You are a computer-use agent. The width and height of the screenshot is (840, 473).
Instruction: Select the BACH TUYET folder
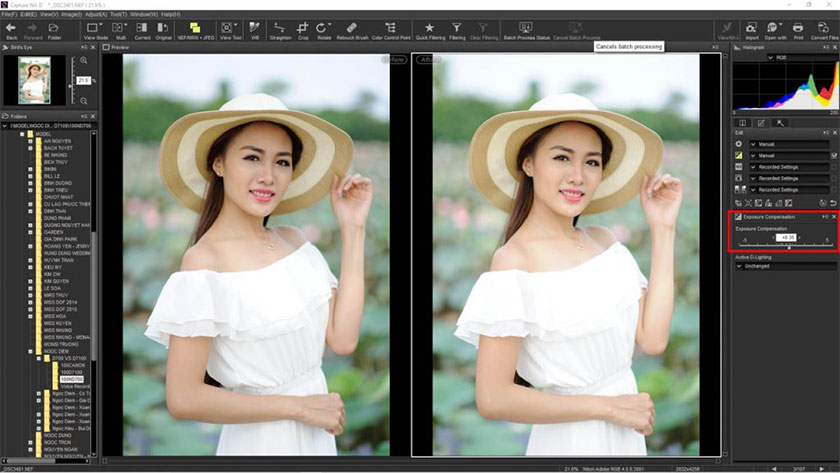[58, 148]
